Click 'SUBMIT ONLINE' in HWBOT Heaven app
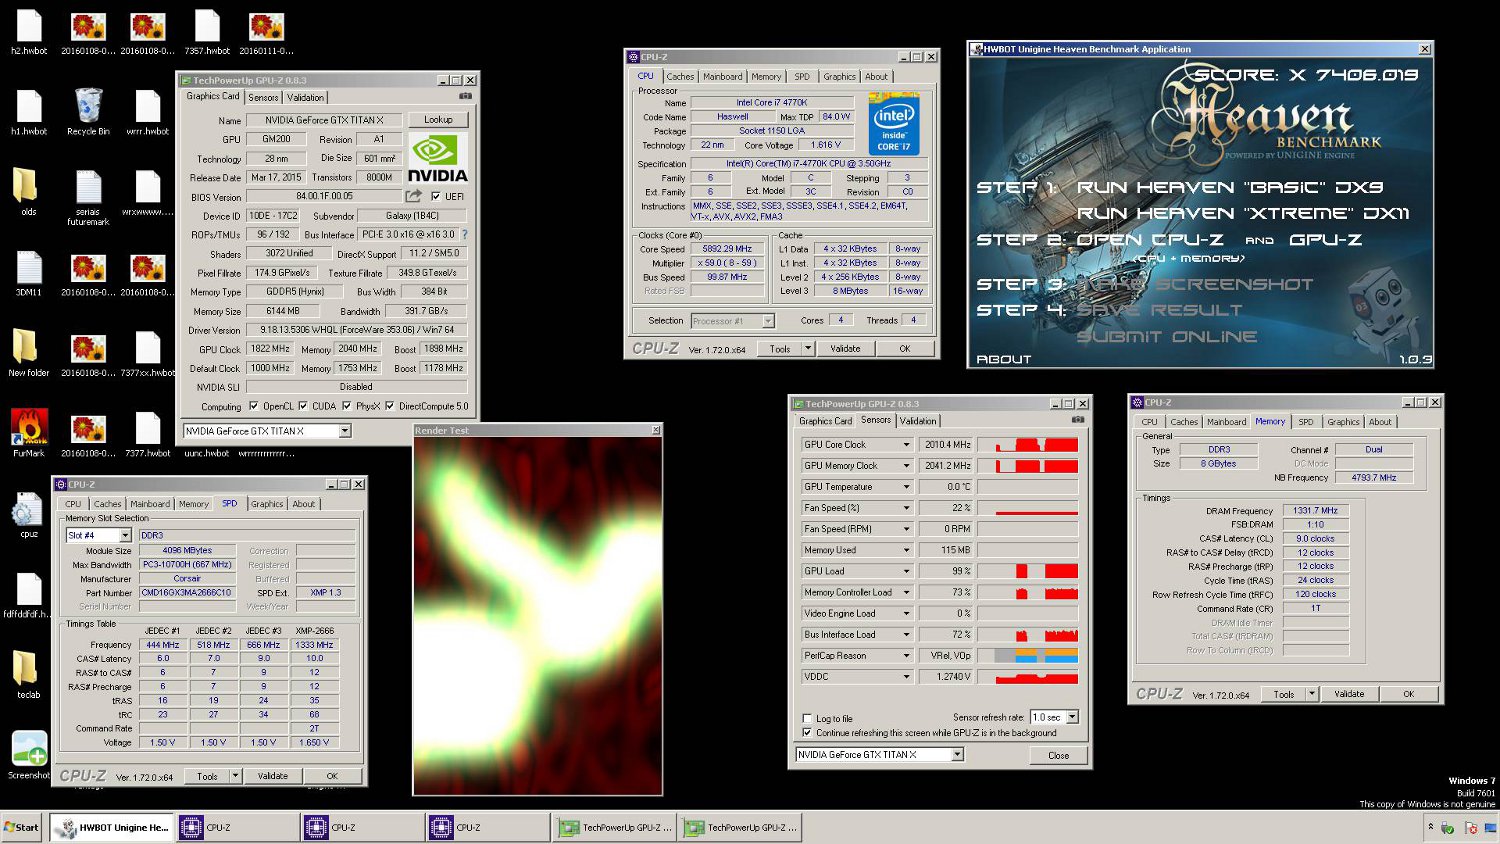The width and height of the screenshot is (1500, 844). click(1166, 336)
